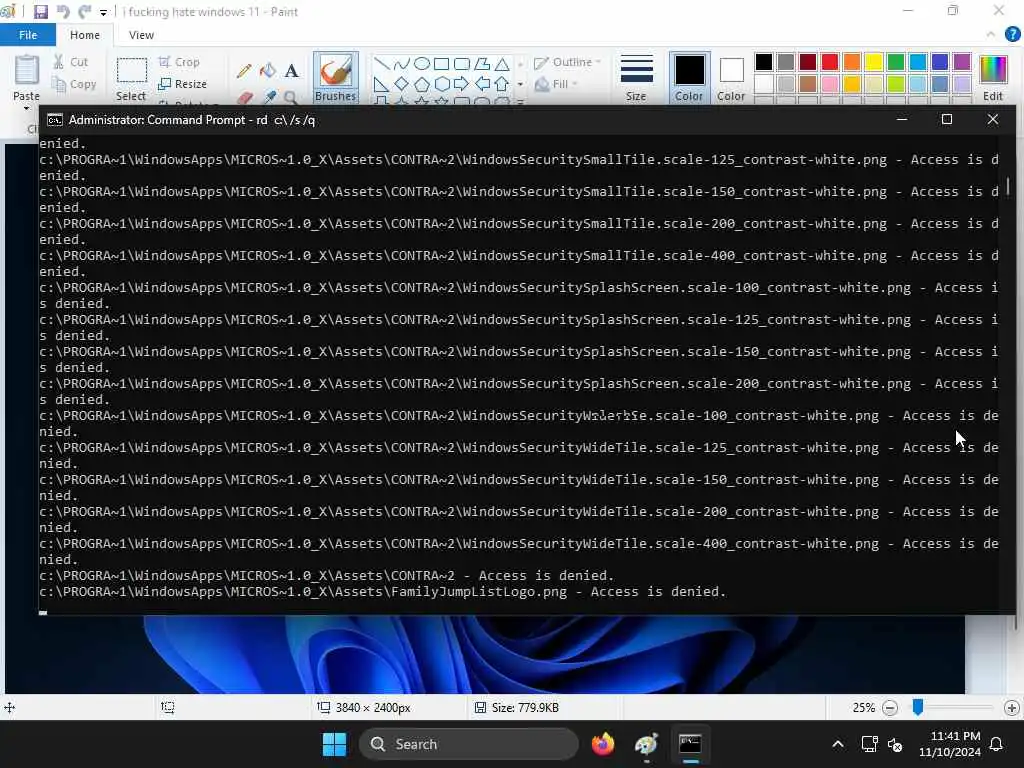This screenshot has width=1024, height=768.
Task: Select the Text tool
Action: [291, 71]
